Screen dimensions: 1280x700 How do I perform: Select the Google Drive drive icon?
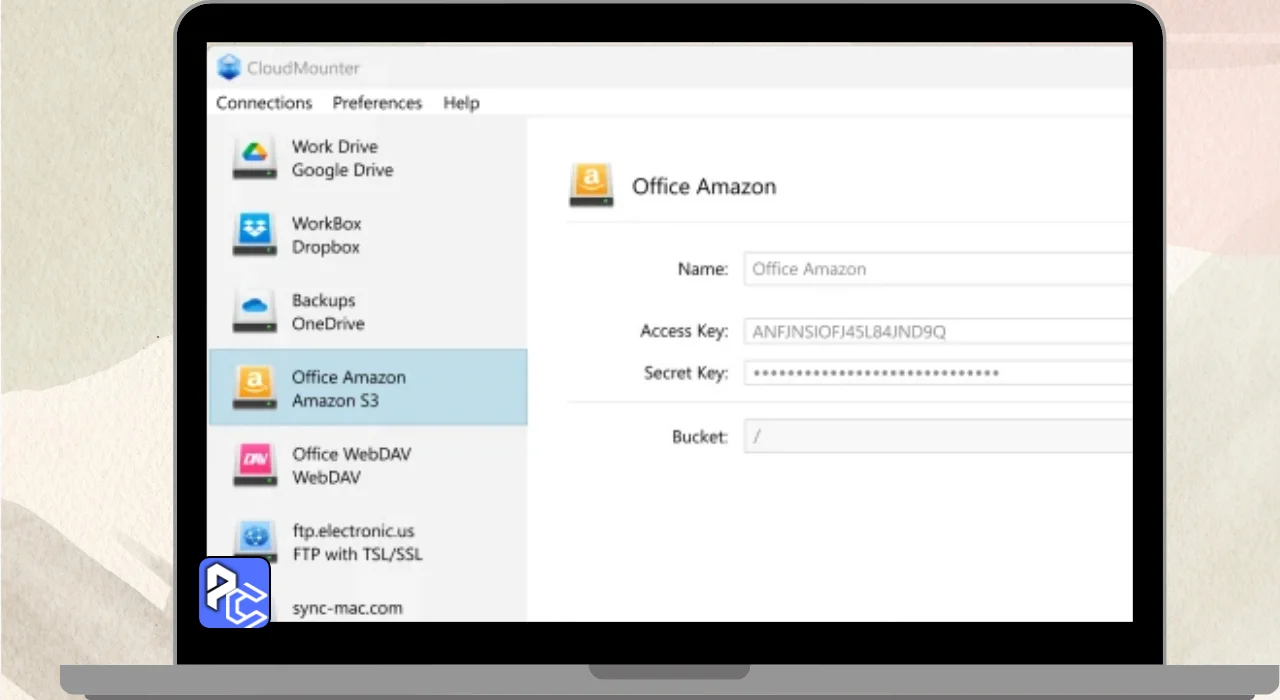coord(255,158)
